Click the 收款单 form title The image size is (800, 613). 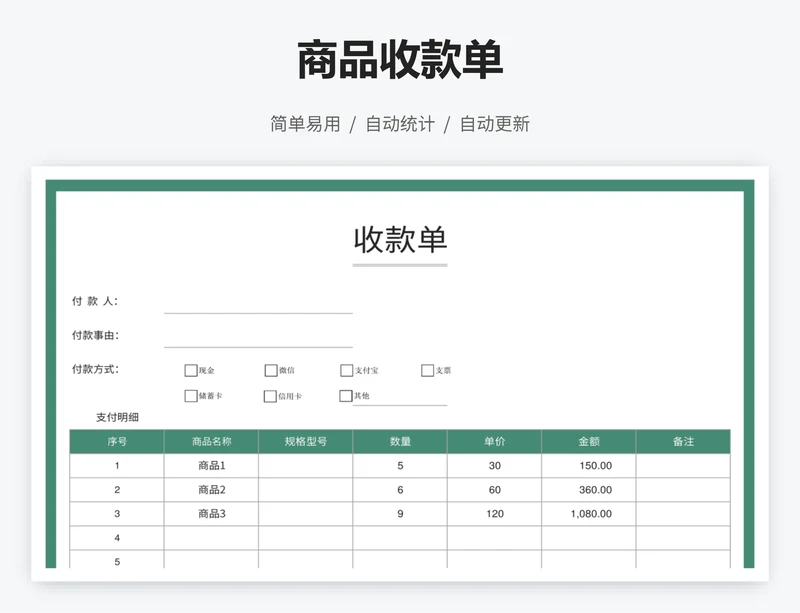point(400,240)
